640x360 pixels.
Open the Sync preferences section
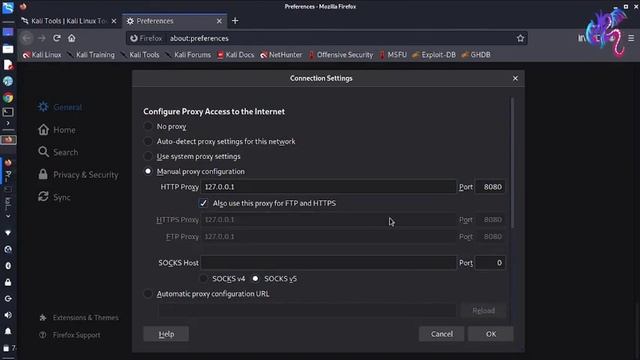coord(54,197)
